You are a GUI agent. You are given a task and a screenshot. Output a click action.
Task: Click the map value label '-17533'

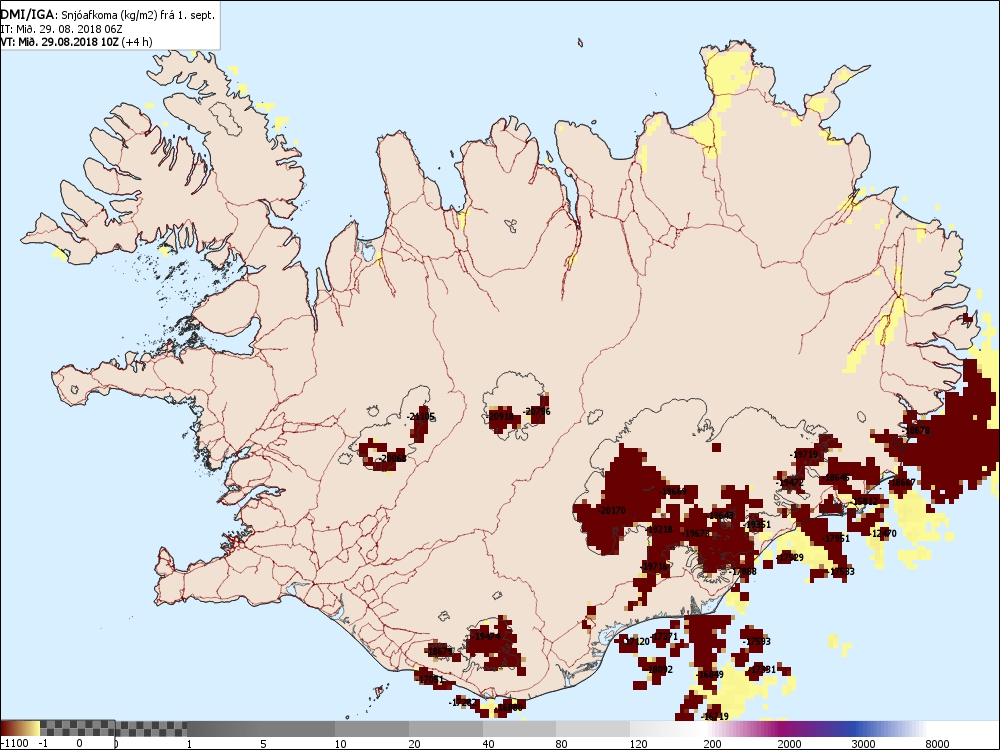(841, 571)
